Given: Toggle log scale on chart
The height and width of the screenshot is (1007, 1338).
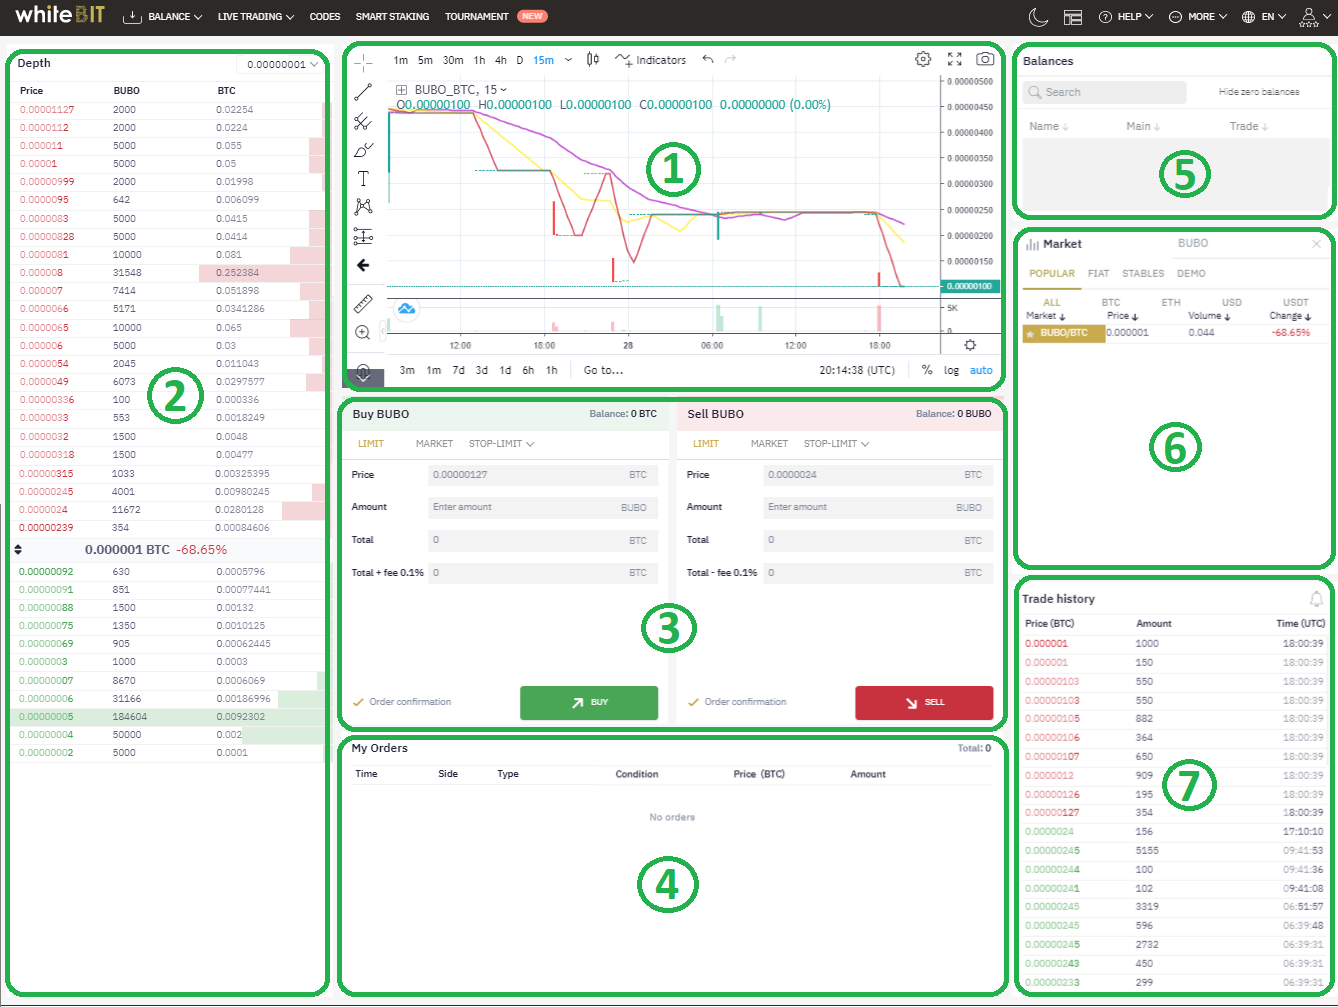Looking at the screenshot, I should pyautogui.click(x=951, y=370).
